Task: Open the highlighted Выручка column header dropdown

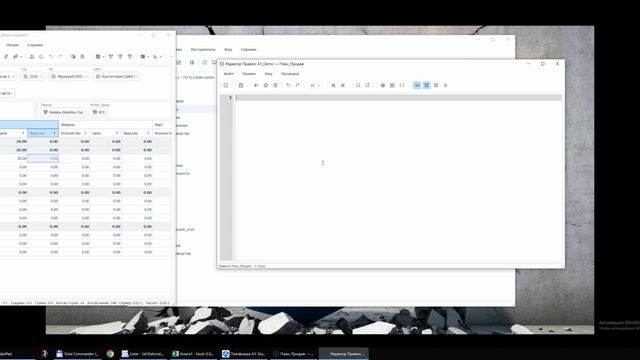Action: coord(54,133)
